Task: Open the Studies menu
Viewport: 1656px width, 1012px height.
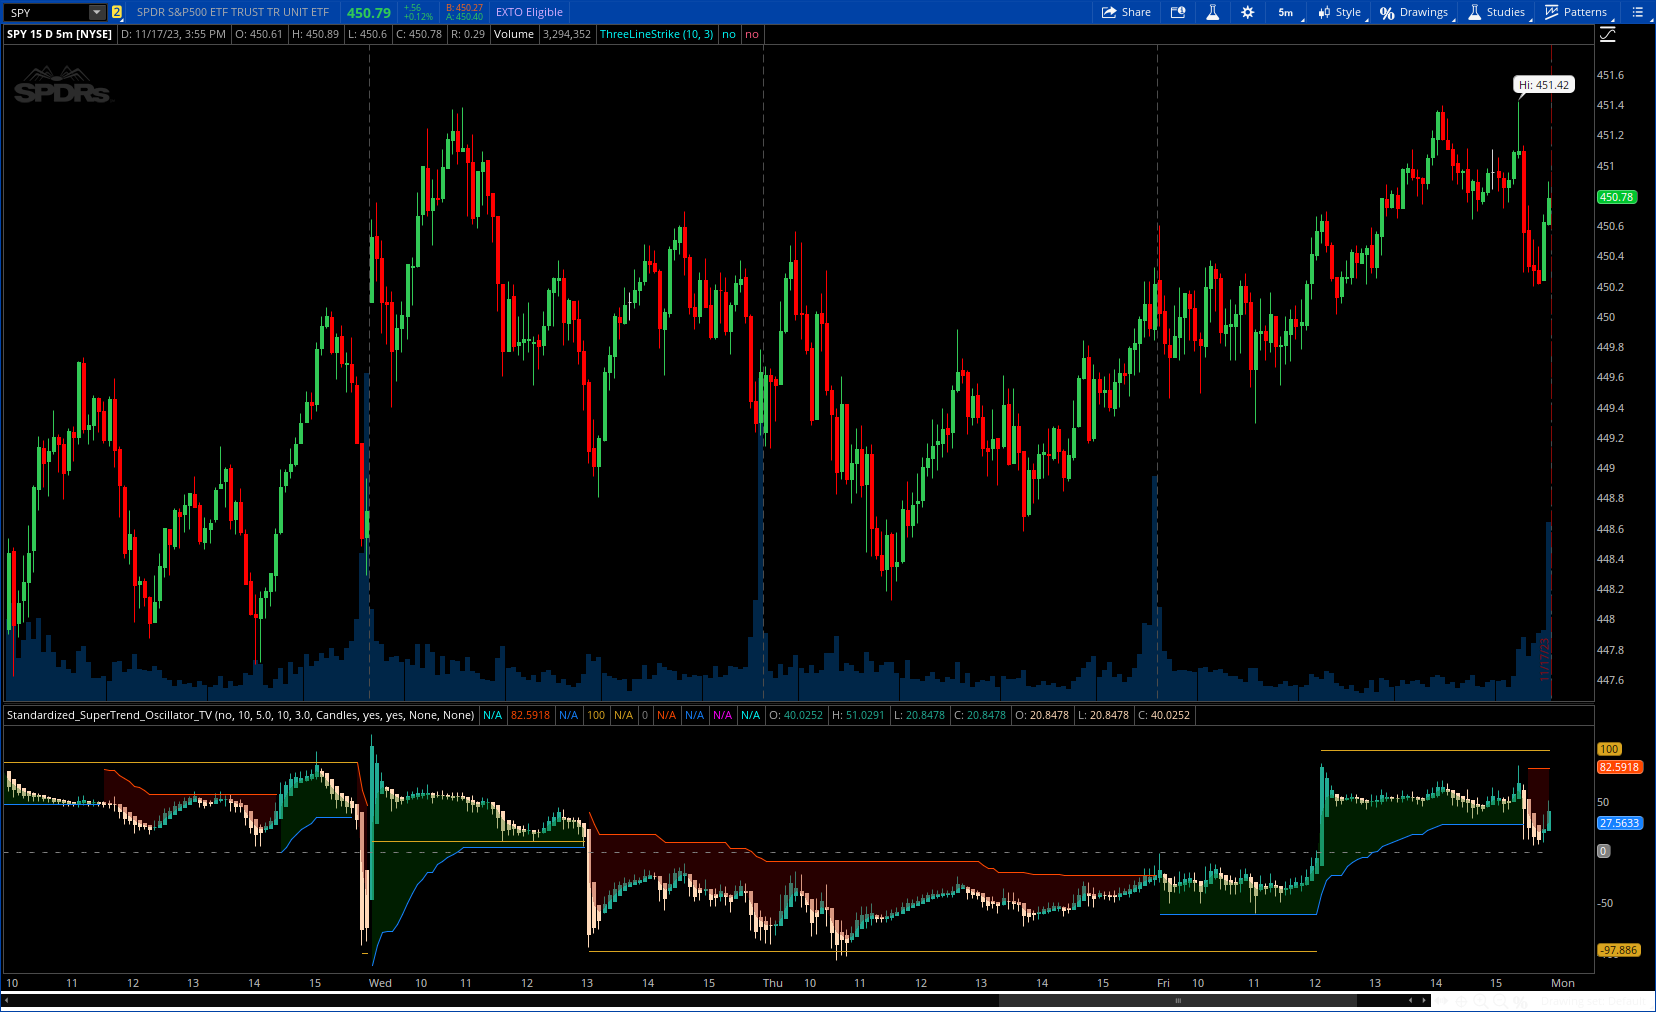Action: tap(1497, 12)
